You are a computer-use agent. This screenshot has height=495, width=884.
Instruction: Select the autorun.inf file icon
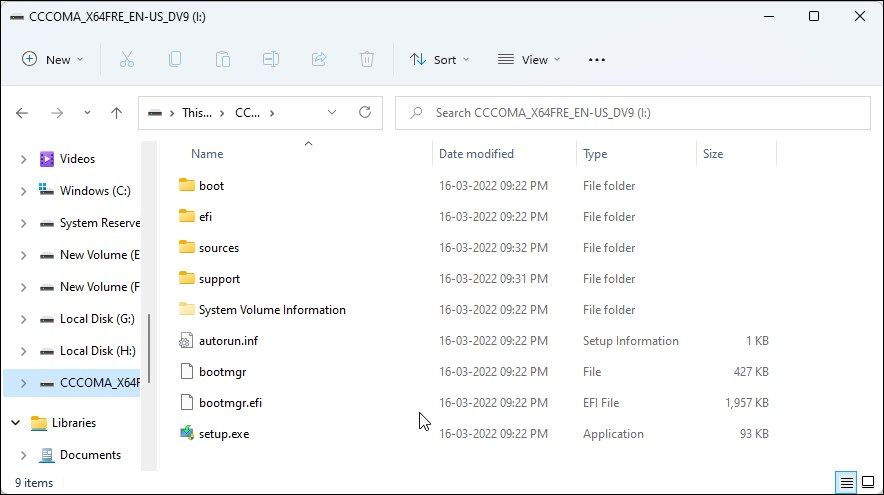coord(186,341)
